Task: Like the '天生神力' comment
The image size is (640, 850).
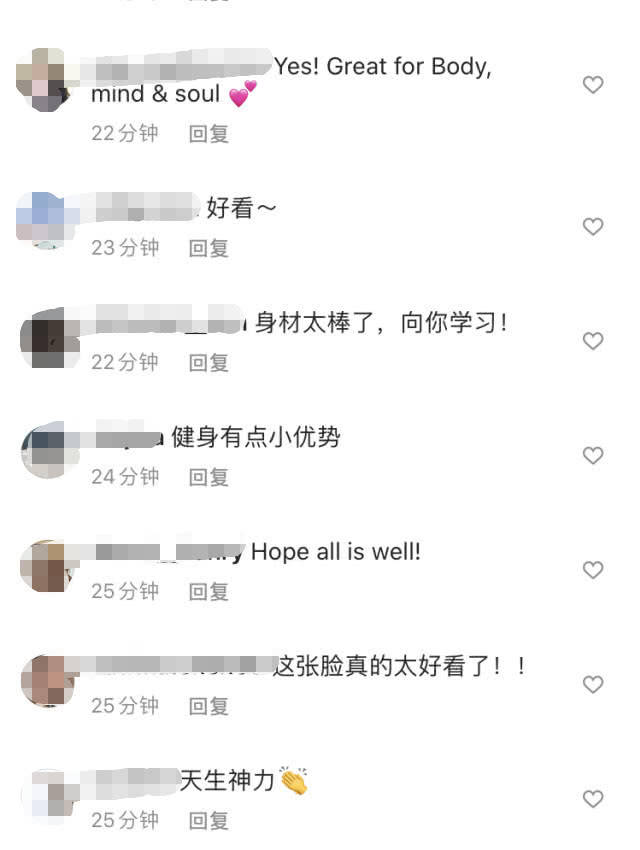Action: point(593,799)
